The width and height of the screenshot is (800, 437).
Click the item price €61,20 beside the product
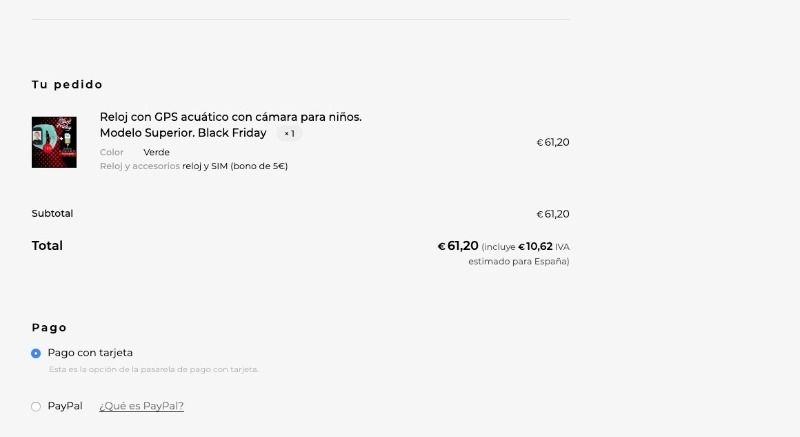(553, 142)
